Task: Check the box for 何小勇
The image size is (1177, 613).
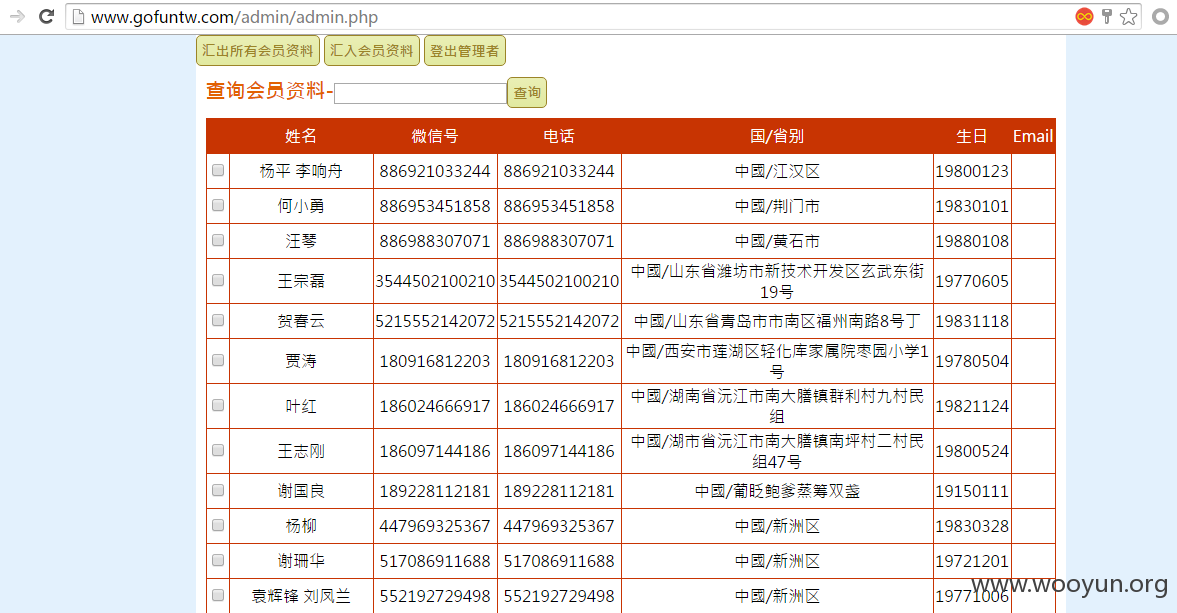Action: pyautogui.click(x=218, y=205)
